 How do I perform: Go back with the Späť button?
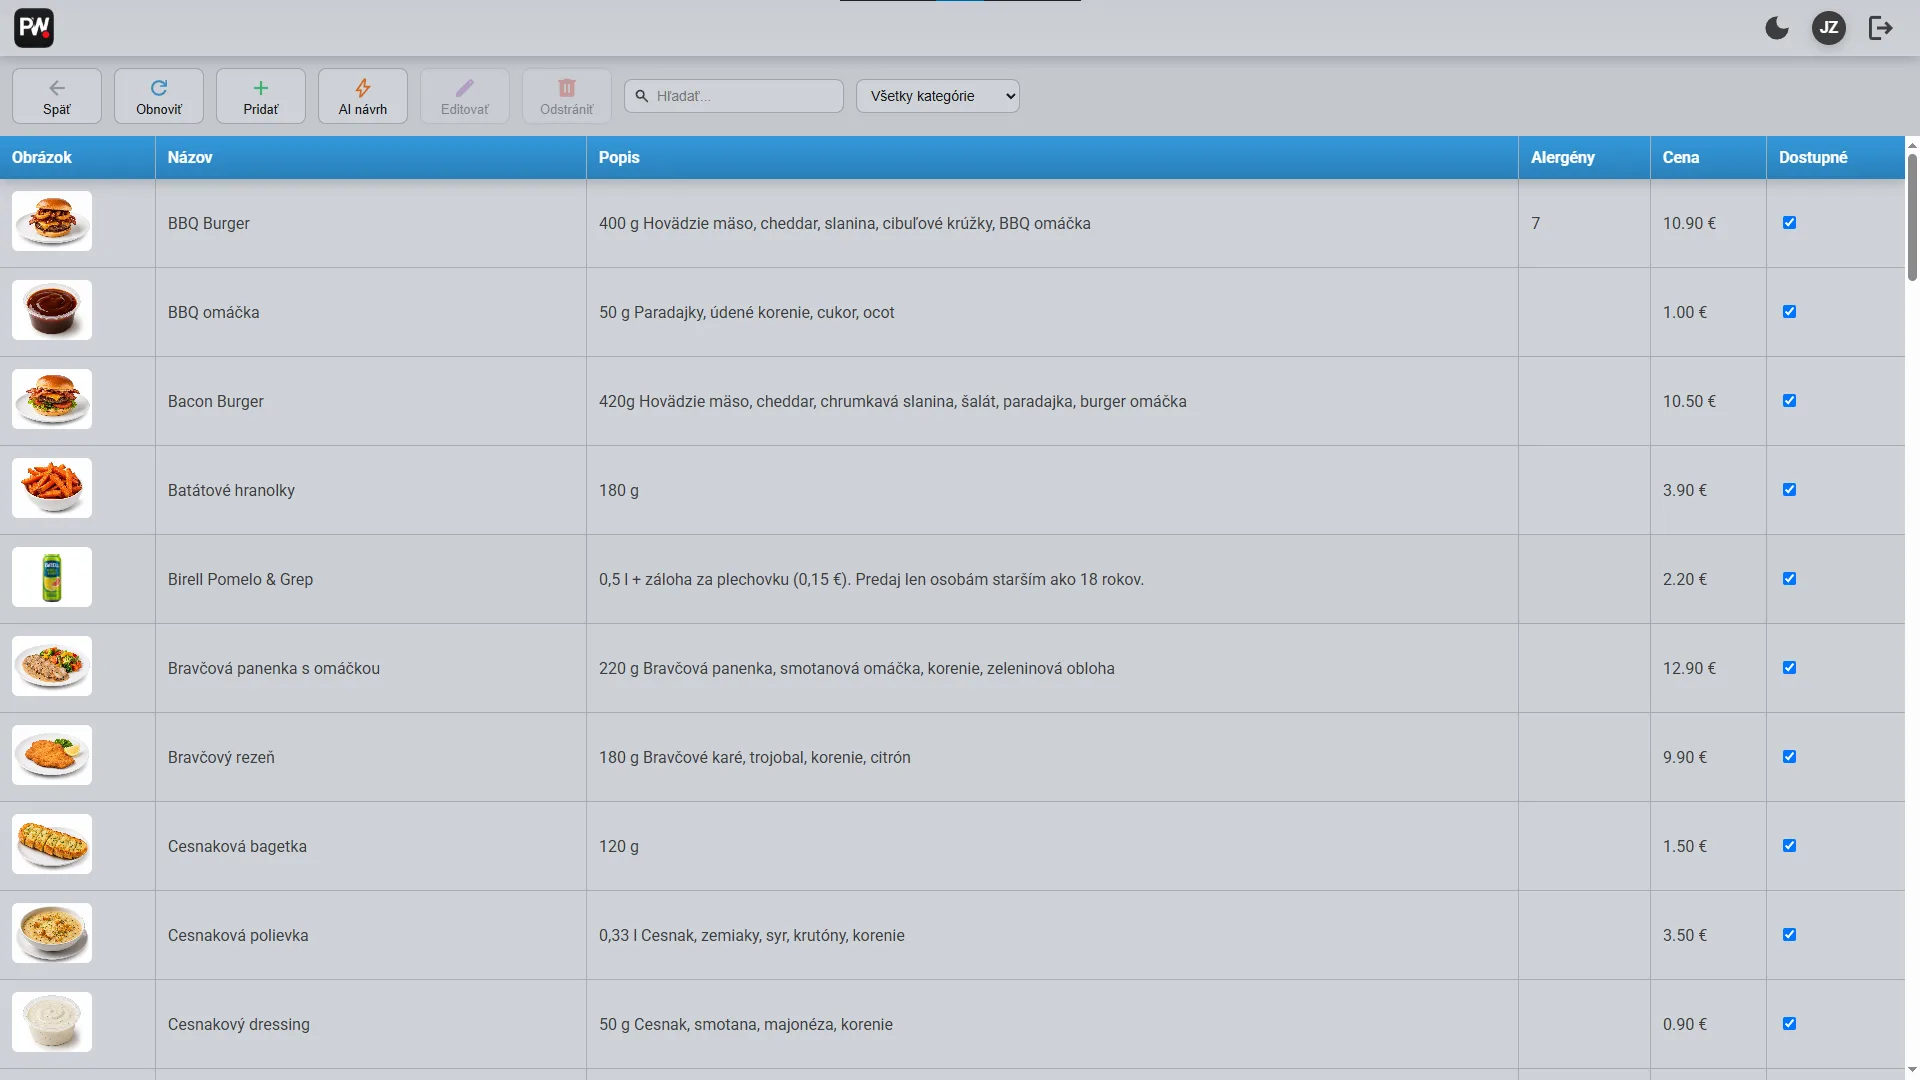point(57,96)
